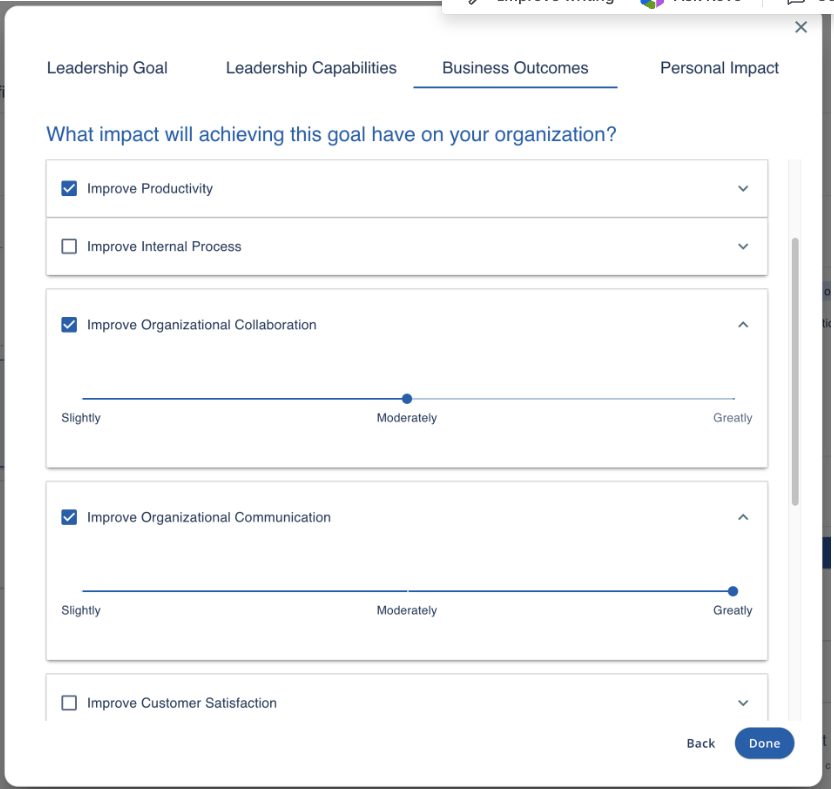Screen dimensions: 834x789
Task: Enable the Improve Internal Process checkbox
Action: pyautogui.click(x=69, y=246)
